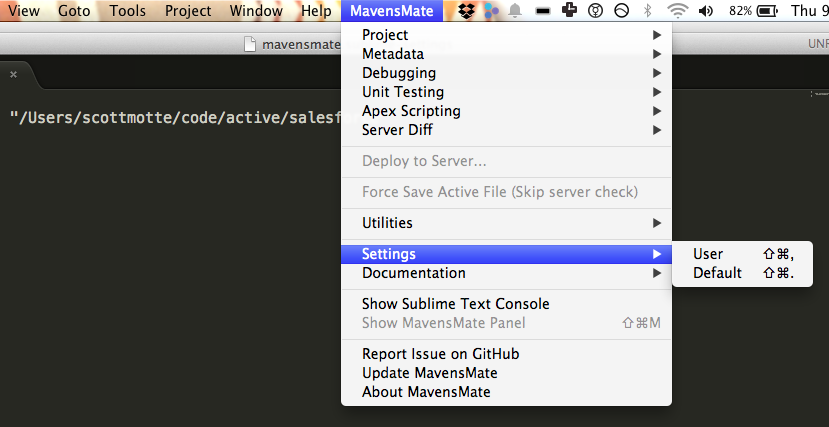This screenshot has width=829, height=427.
Task: Select Default settings from submenu
Action: click(x=742, y=273)
